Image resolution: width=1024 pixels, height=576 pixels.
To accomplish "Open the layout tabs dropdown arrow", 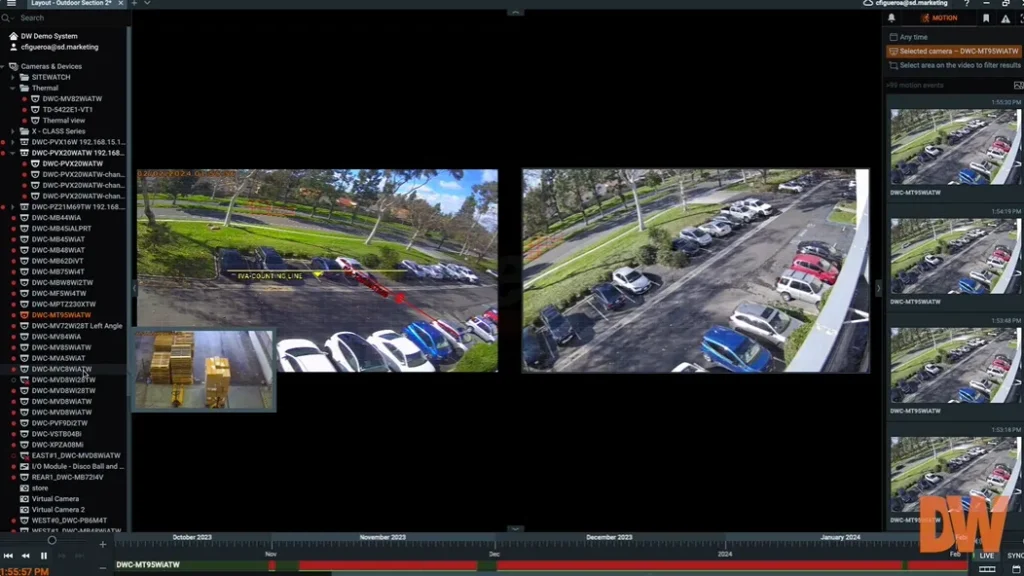I will click(x=148, y=3).
